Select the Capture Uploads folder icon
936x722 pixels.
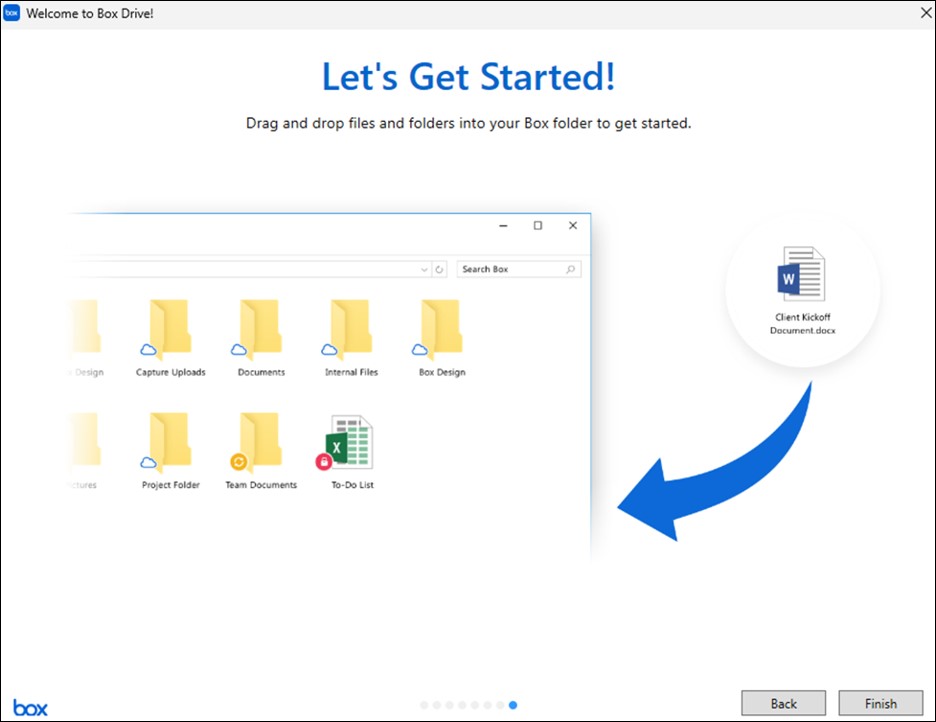click(x=170, y=329)
